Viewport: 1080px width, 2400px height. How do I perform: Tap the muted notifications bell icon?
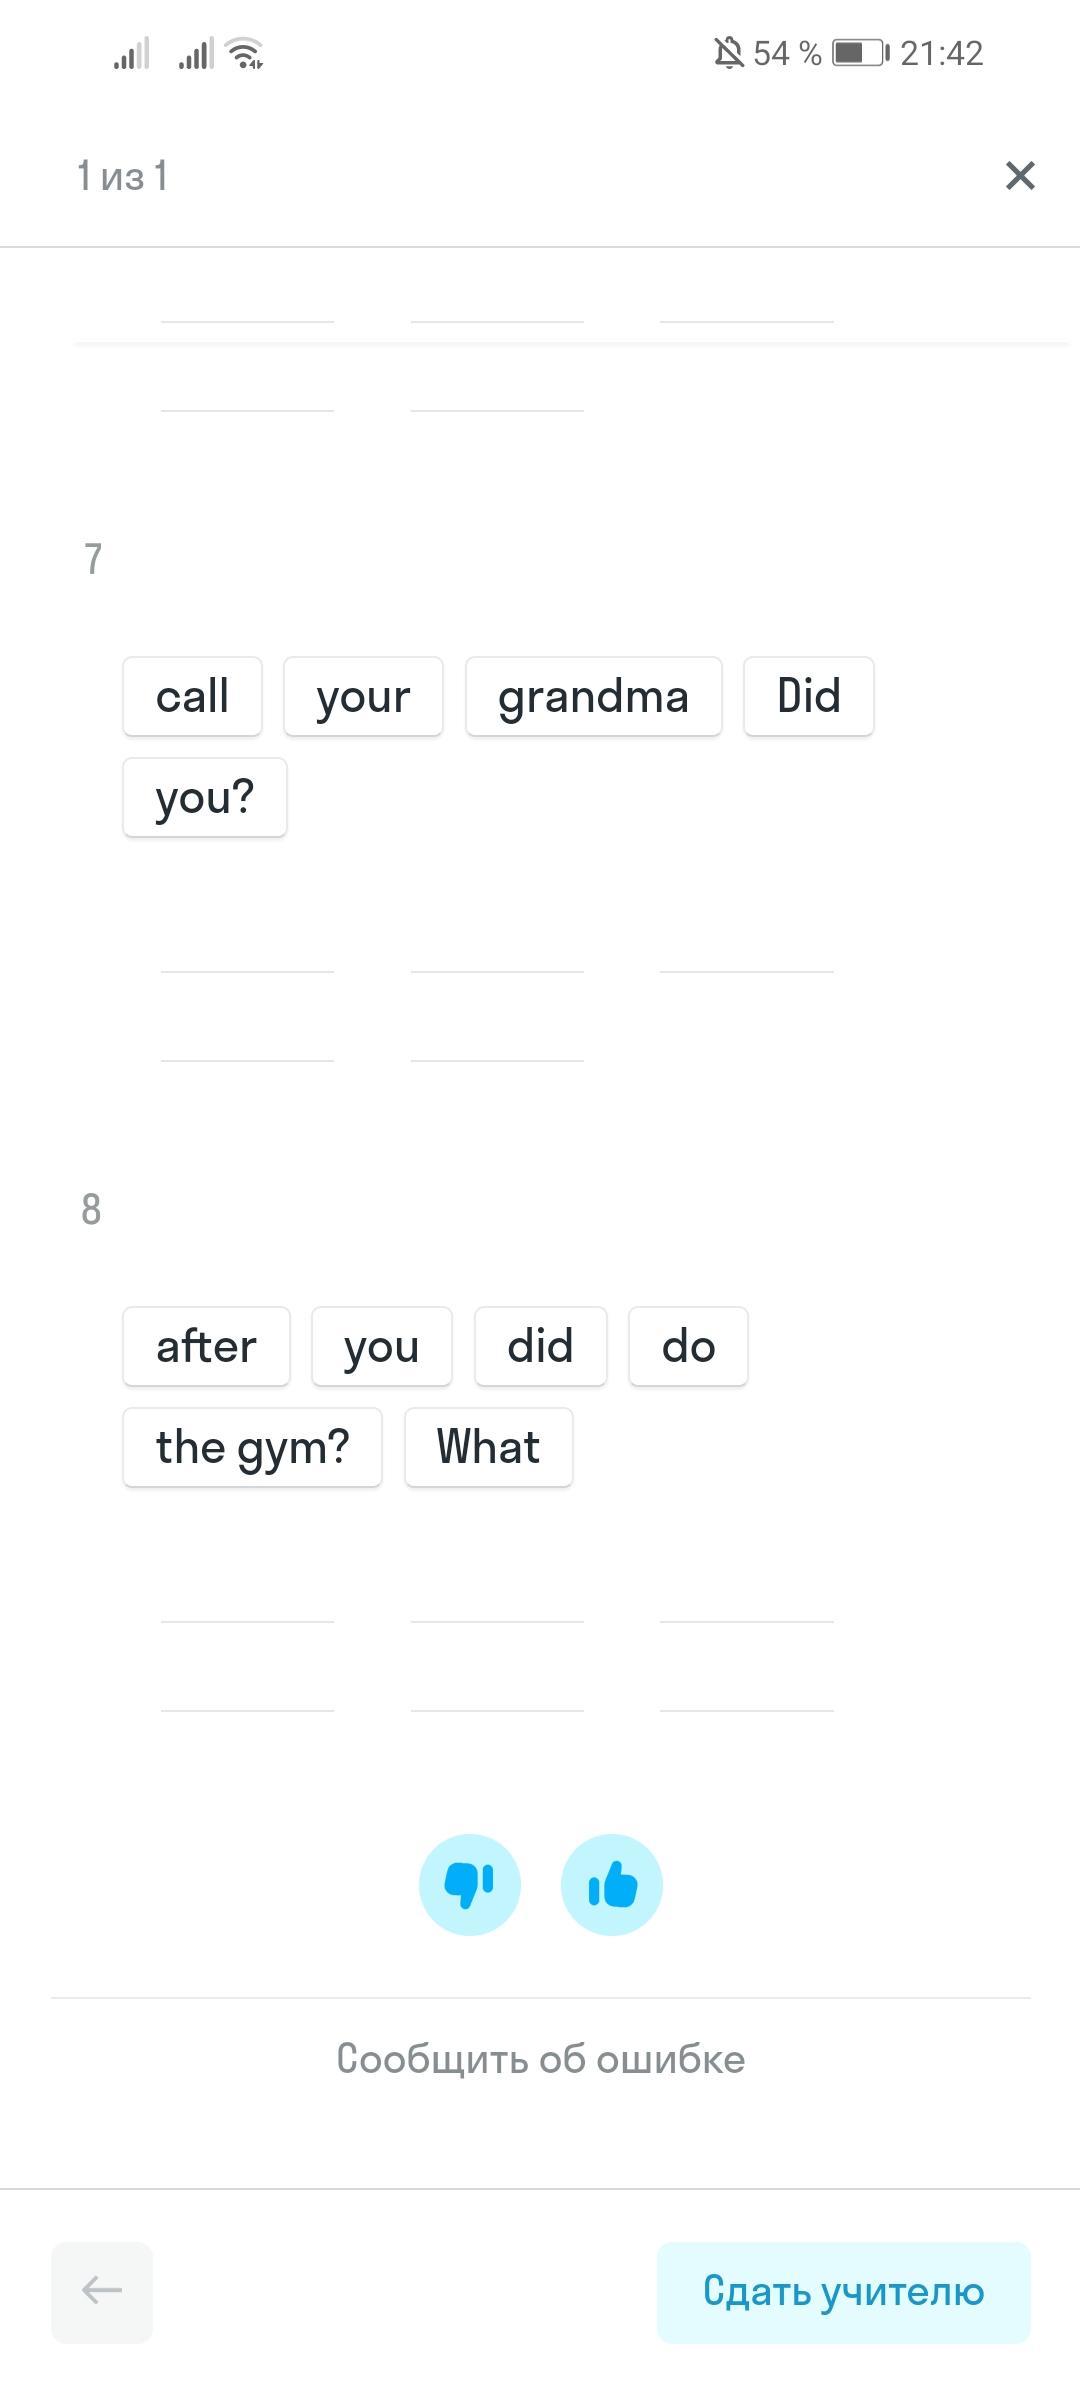(729, 53)
